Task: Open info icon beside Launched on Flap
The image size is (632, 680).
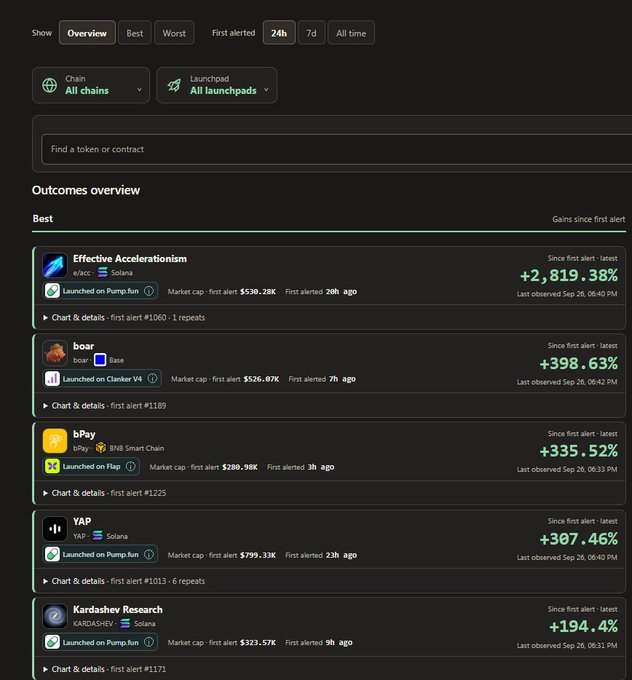Action: point(131,466)
